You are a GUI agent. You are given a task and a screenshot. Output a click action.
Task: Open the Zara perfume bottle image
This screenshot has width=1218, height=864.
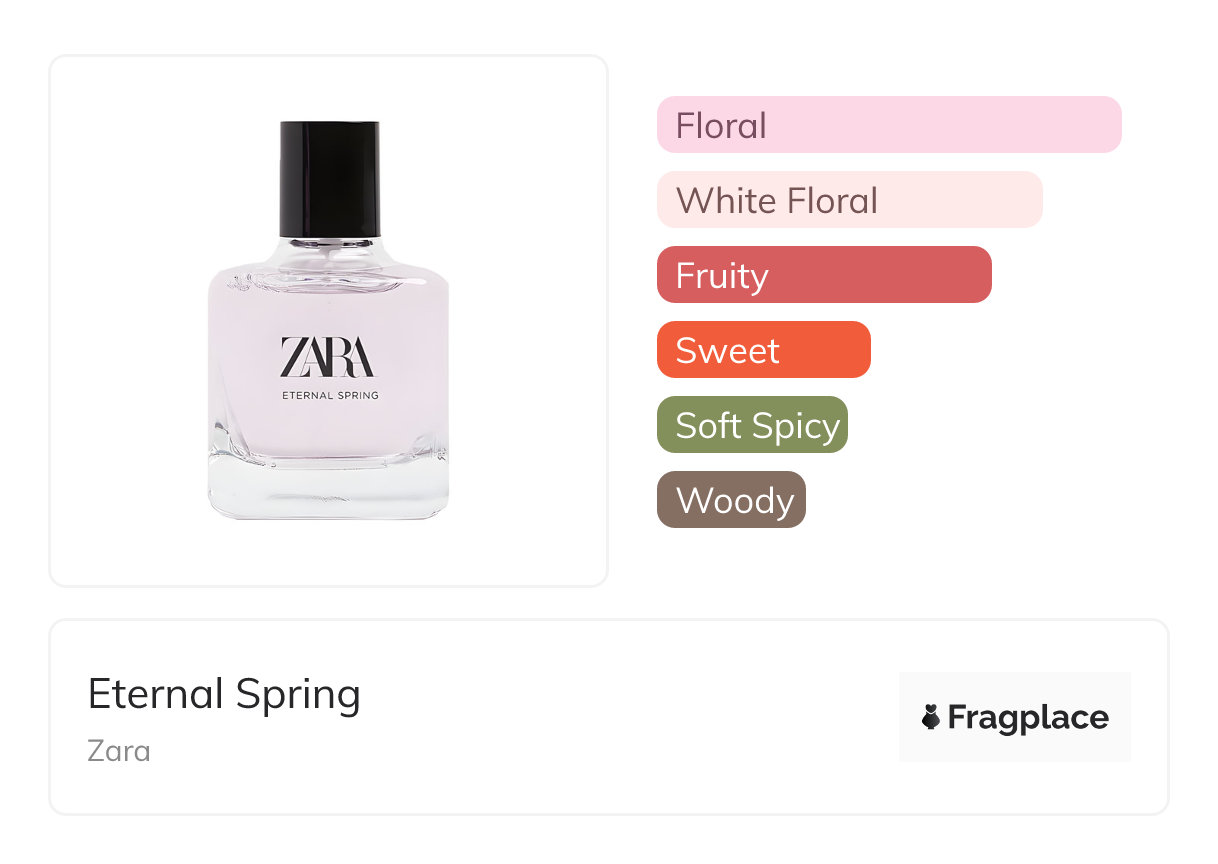pyautogui.click(x=329, y=320)
